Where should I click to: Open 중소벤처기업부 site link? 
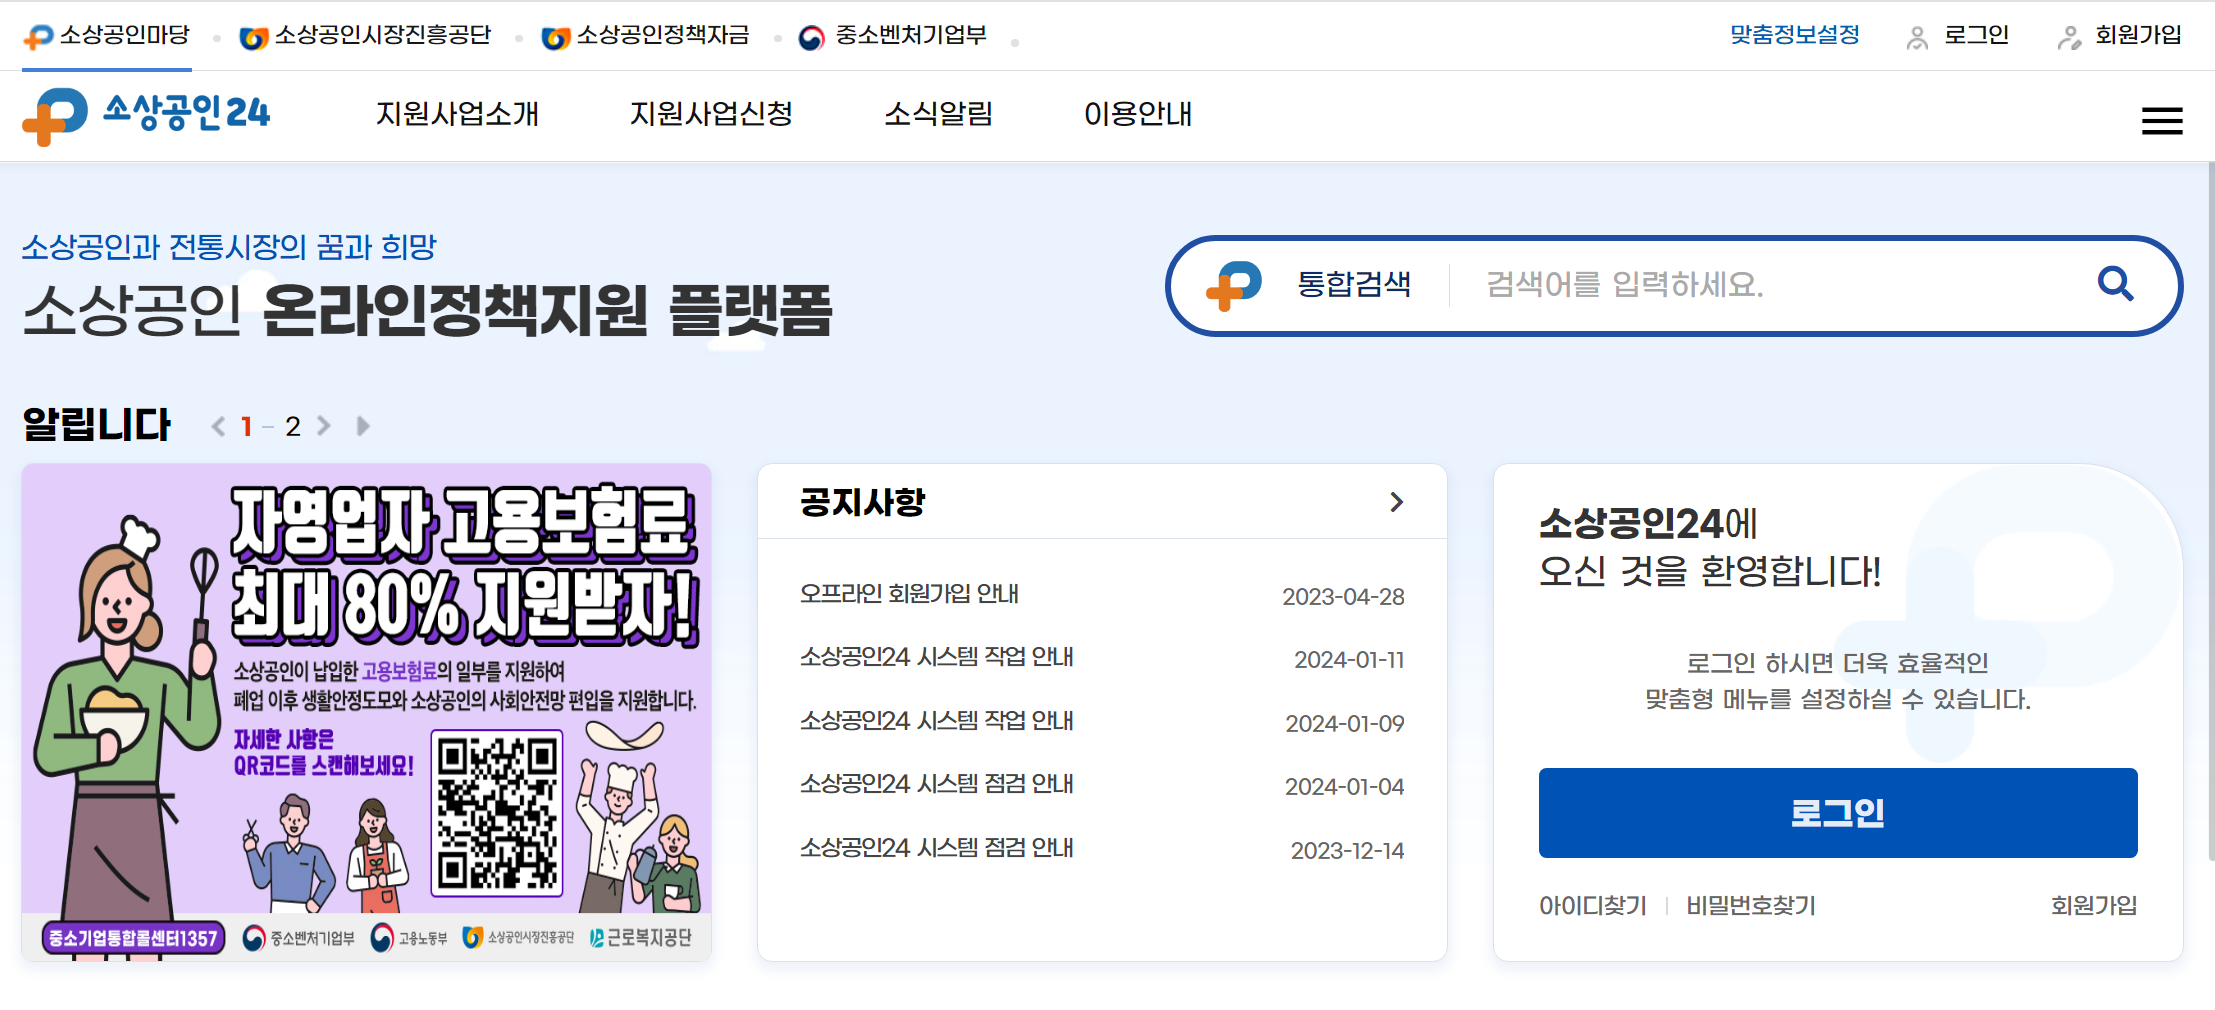[x=892, y=36]
